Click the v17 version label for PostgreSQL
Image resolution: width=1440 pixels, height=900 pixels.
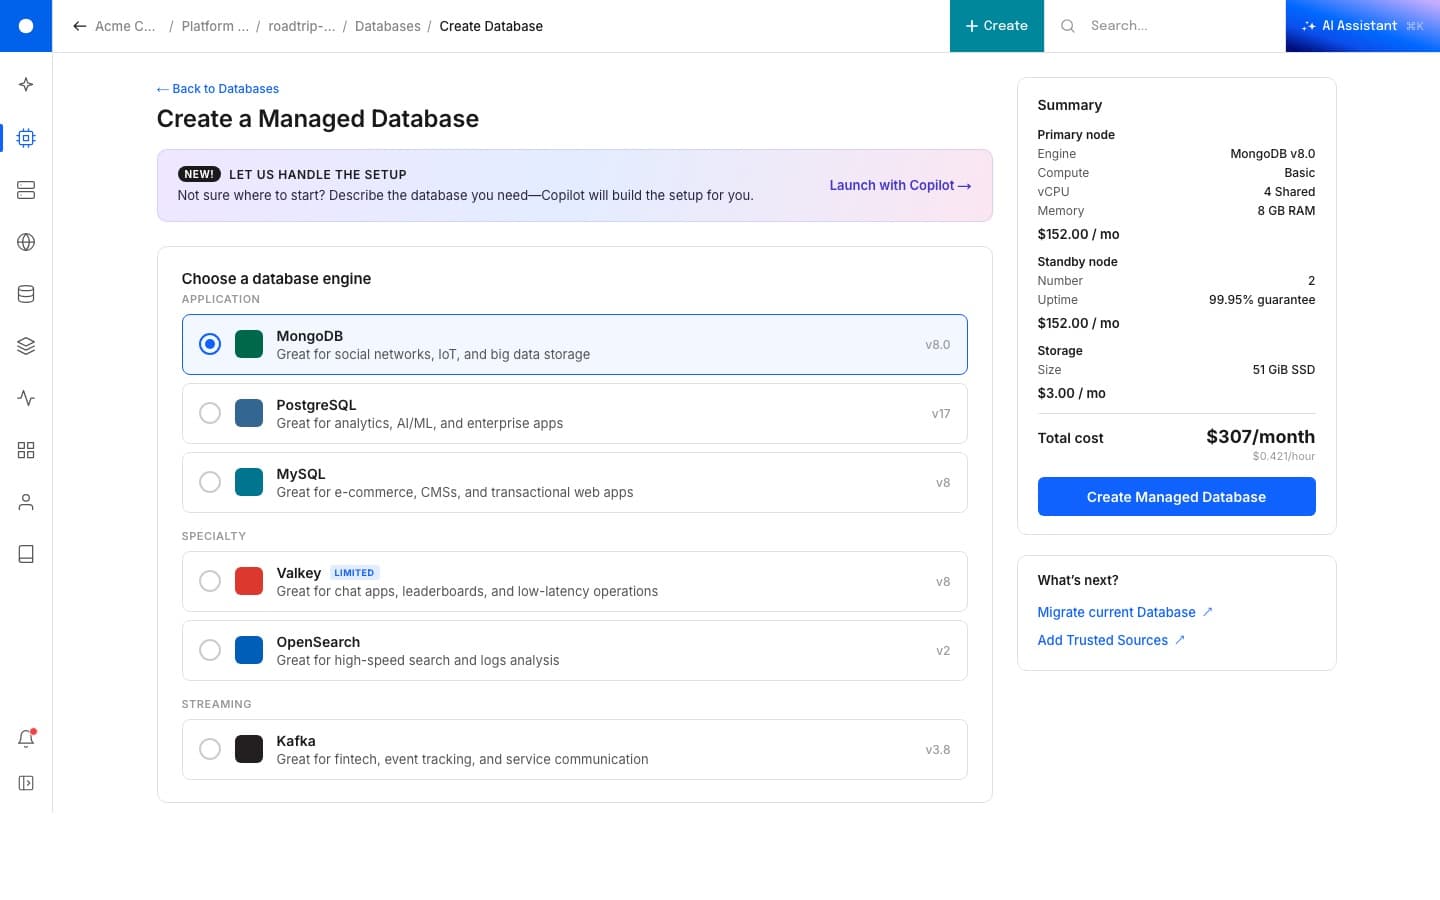point(941,413)
